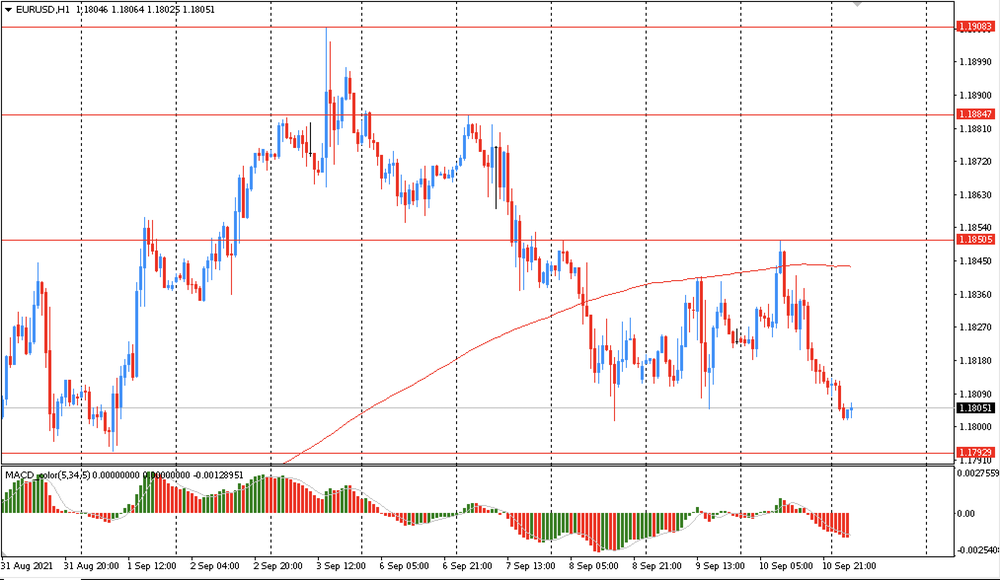Select the EURUSD,H1 chart title text
The image size is (1000, 580).
click(x=43, y=10)
